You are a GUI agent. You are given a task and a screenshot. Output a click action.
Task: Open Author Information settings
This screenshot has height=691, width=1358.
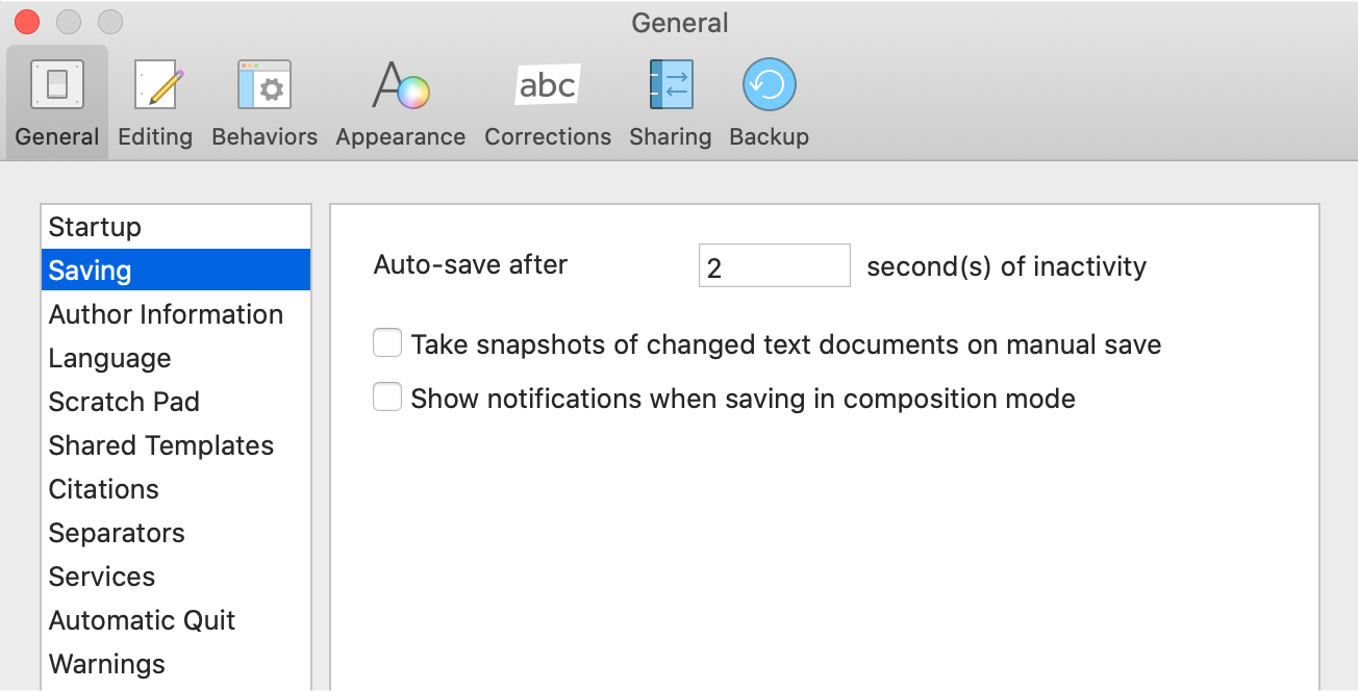click(166, 314)
